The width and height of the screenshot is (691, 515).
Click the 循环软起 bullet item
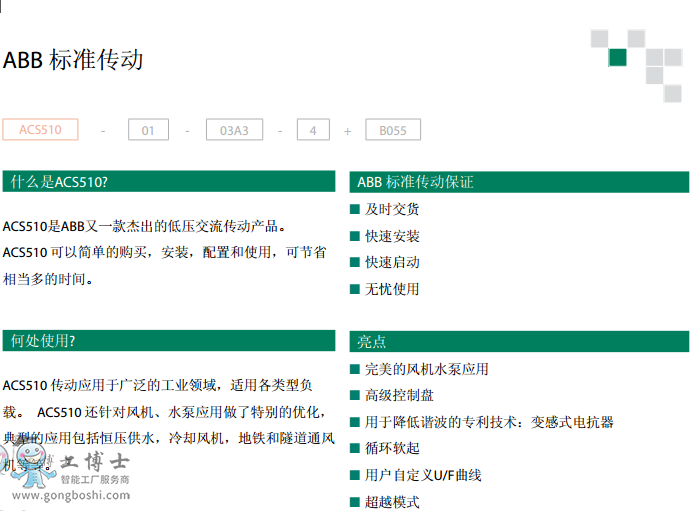coord(385,448)
